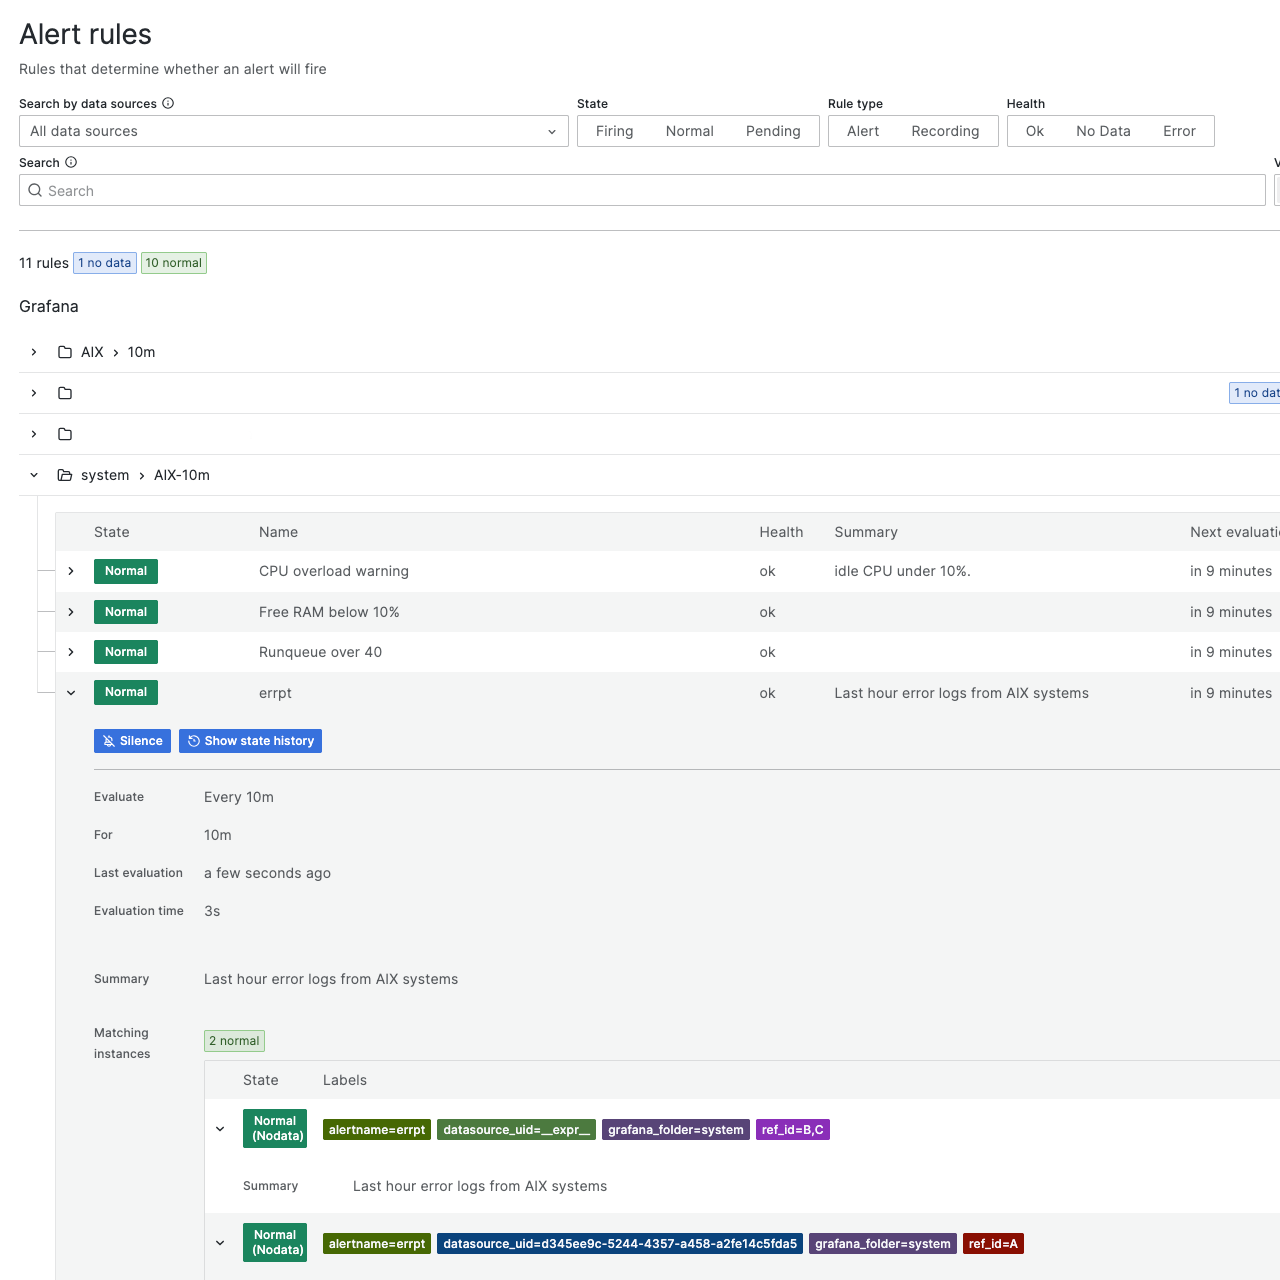
Task: Click the ref_id=B,C purple label tag
Action: point(792,1130)
